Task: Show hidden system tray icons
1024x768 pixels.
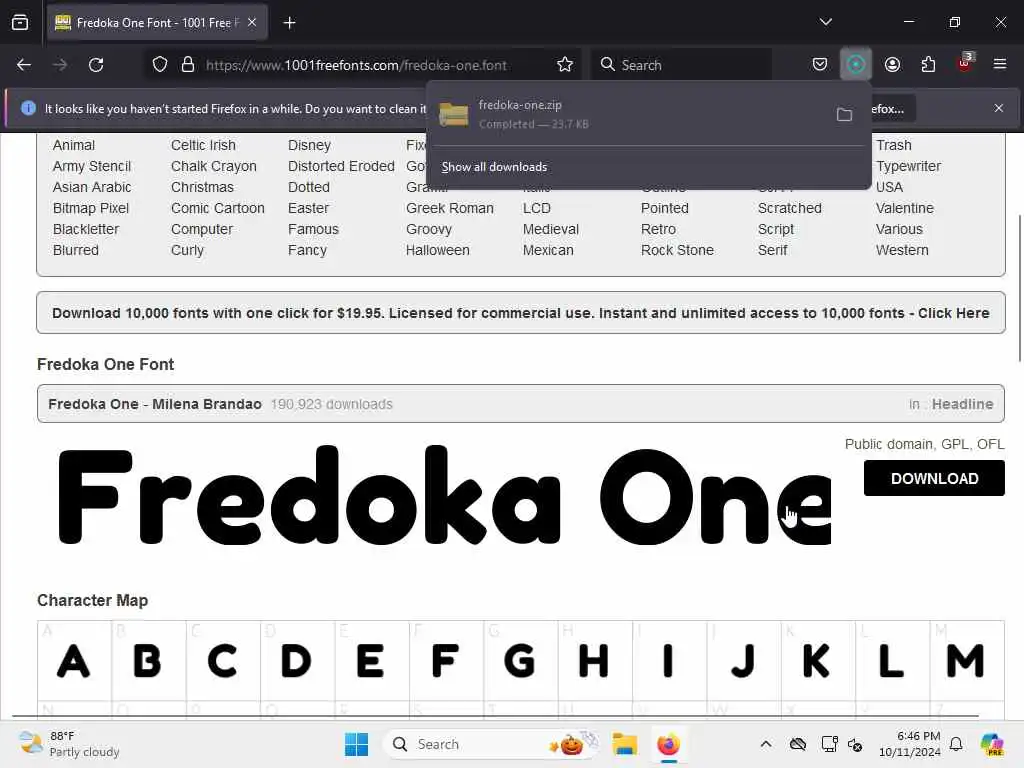Action: tap(766, 744)
